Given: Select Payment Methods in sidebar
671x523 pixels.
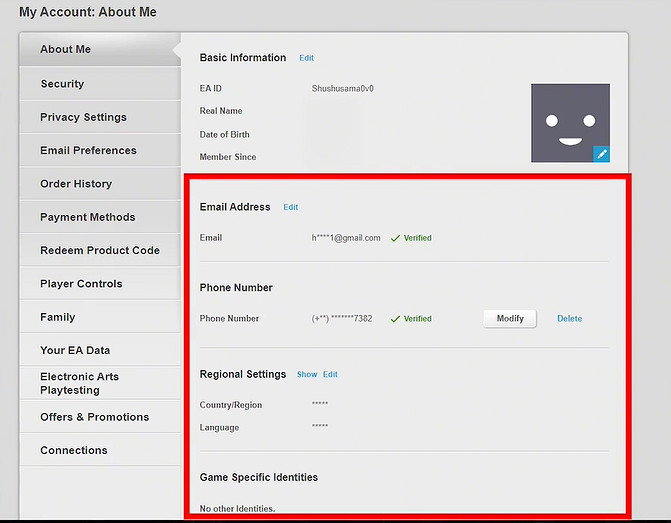Looking at the screenshot, I should tap(87, 217).
